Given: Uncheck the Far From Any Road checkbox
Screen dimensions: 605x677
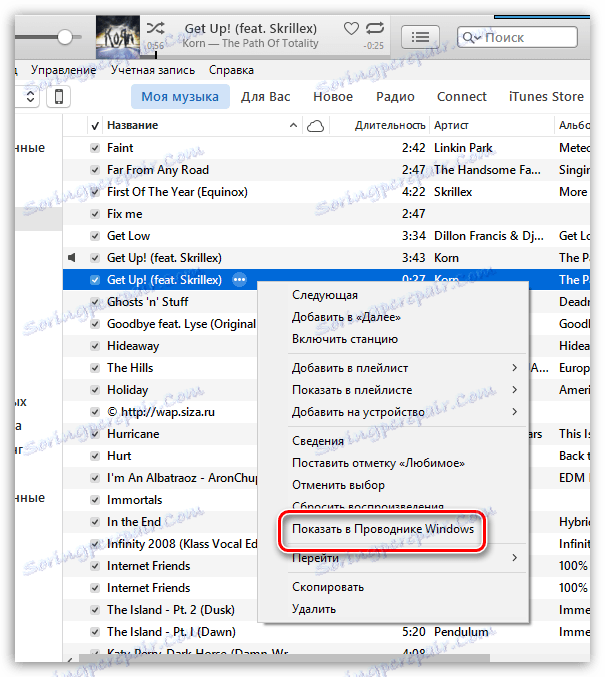Looking at the screenshot, I should coord(95,170).
